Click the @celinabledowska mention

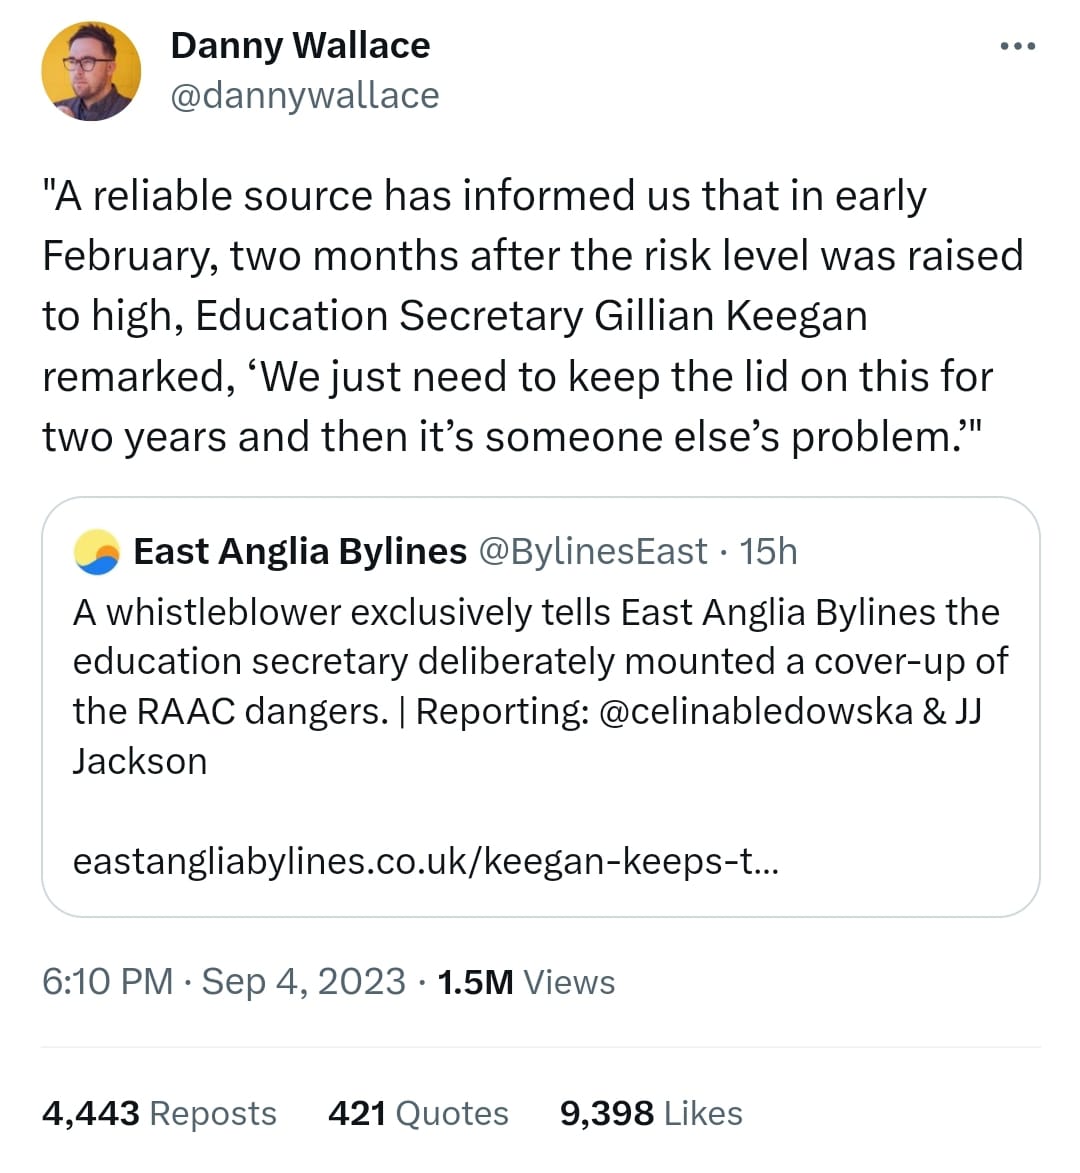point(756,711)
